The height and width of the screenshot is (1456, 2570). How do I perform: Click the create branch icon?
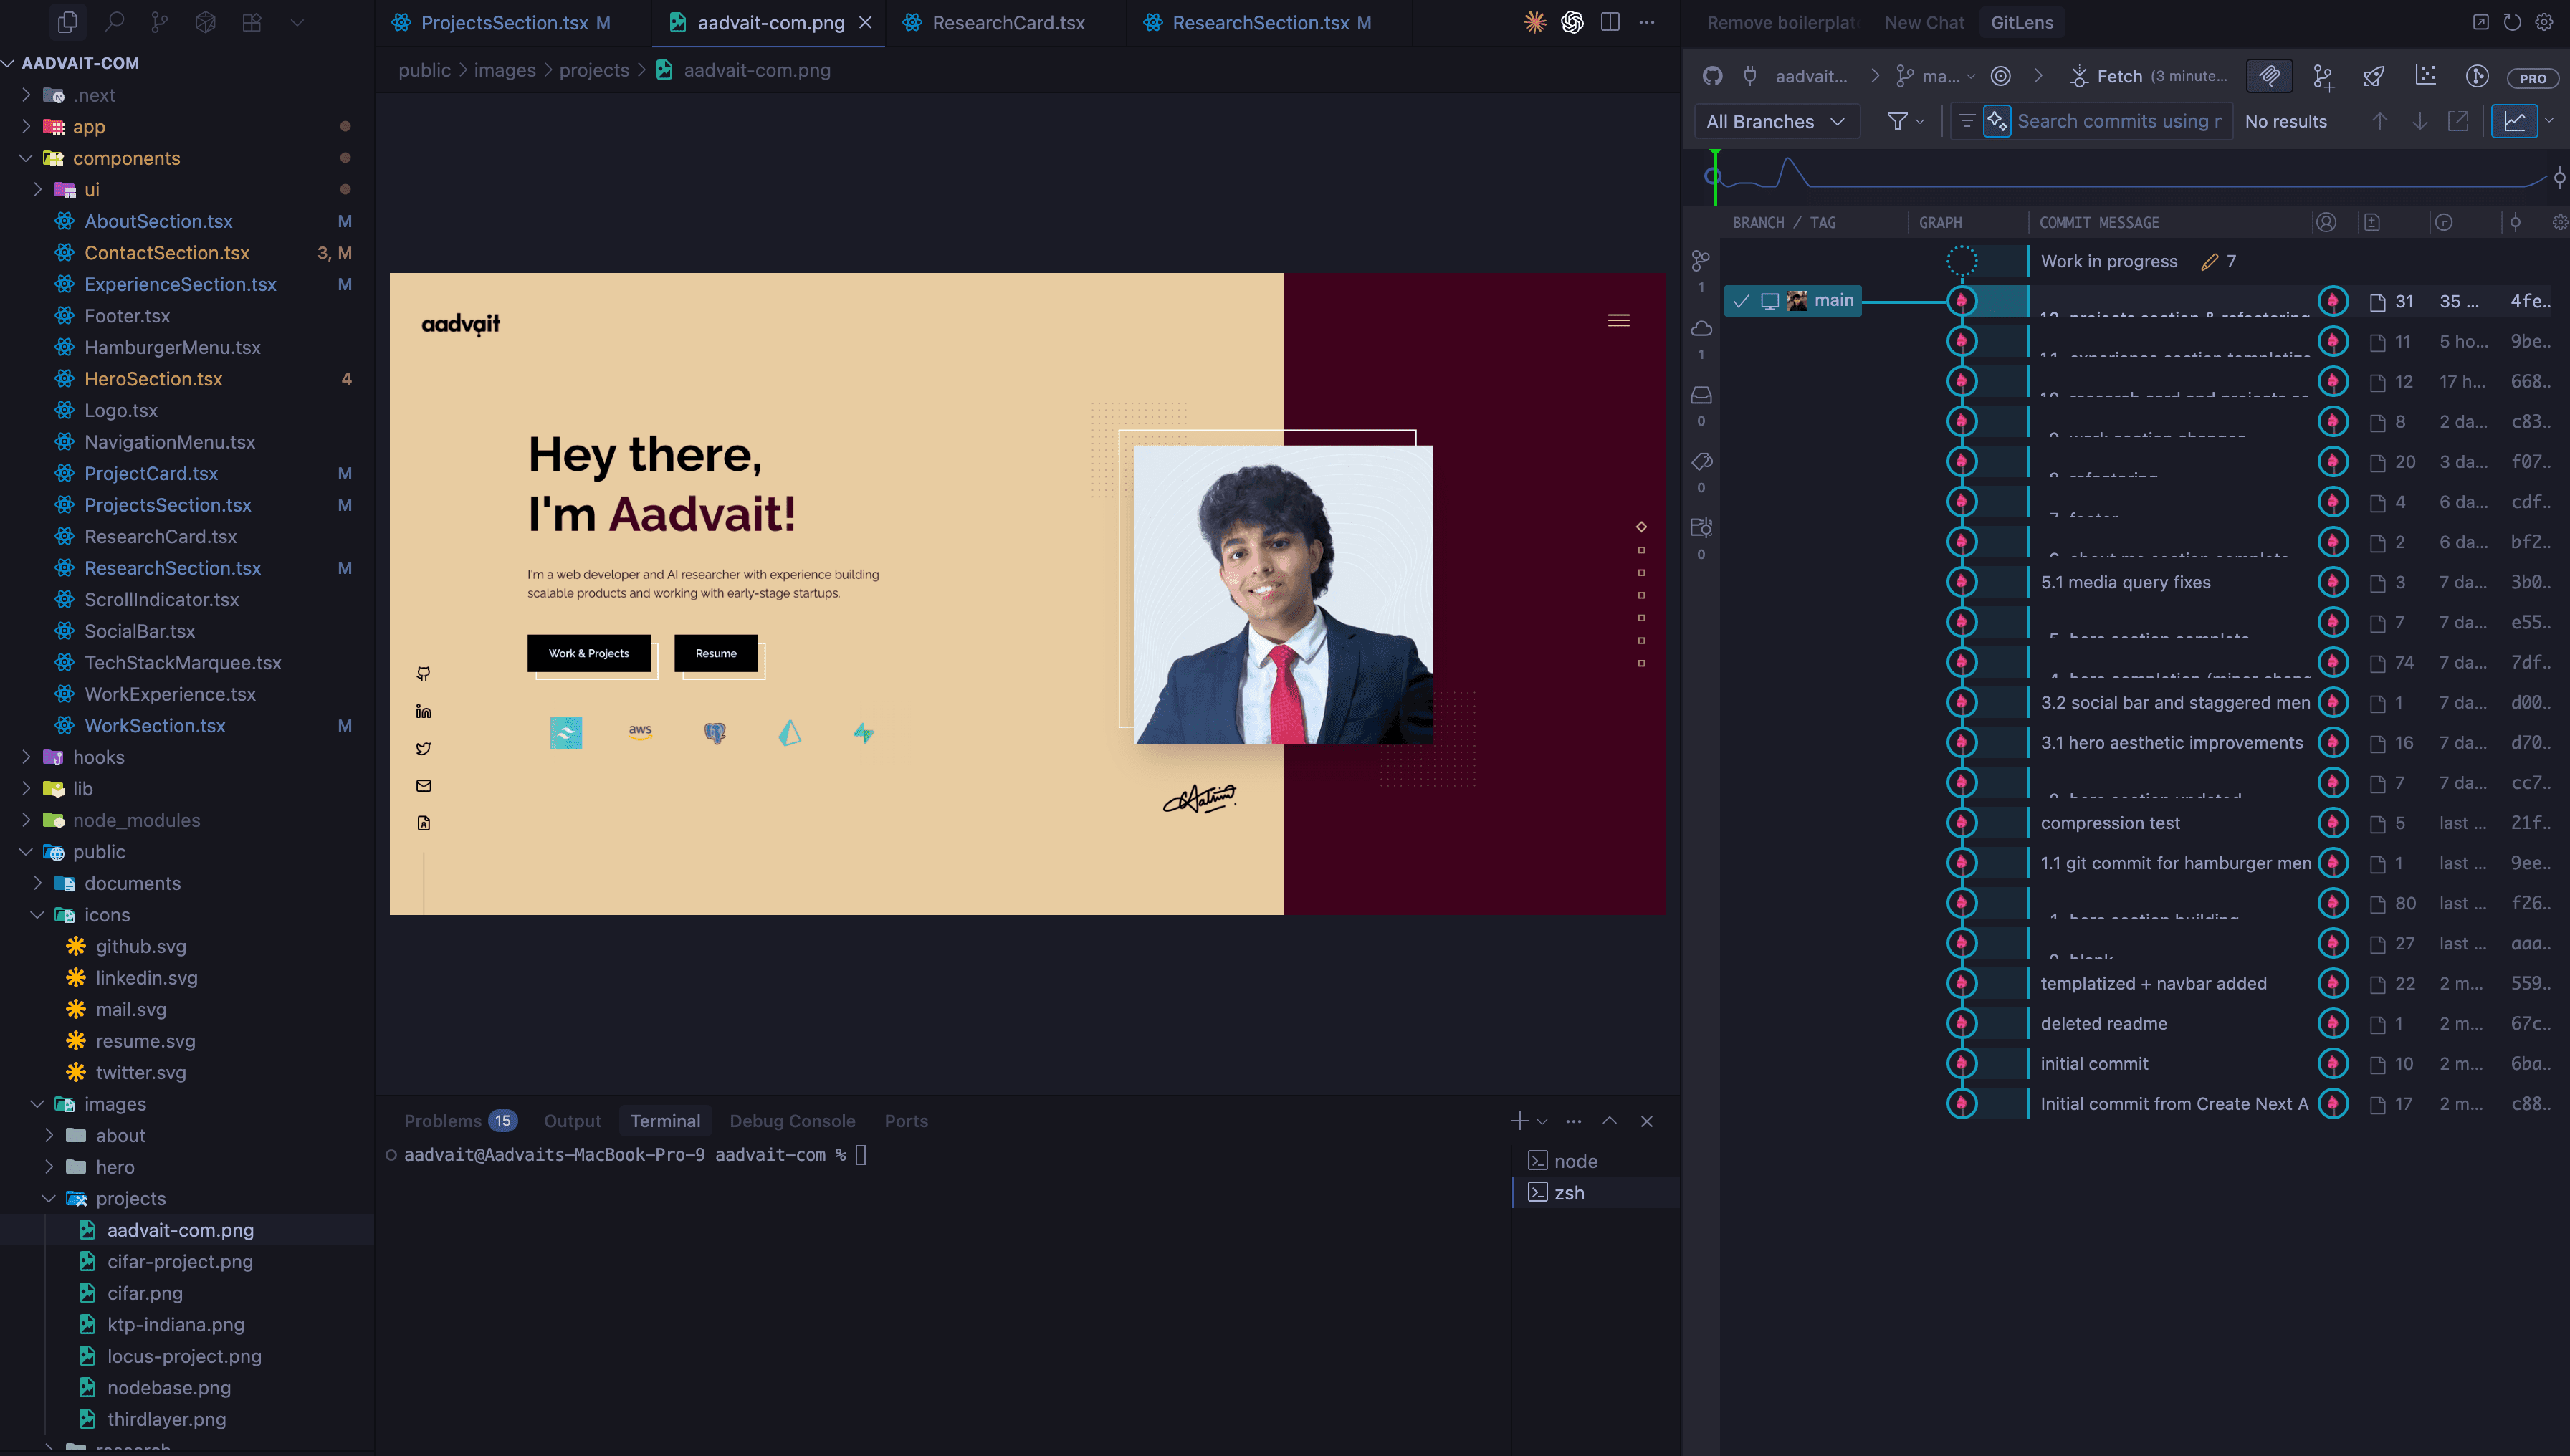click(2322, 76)
